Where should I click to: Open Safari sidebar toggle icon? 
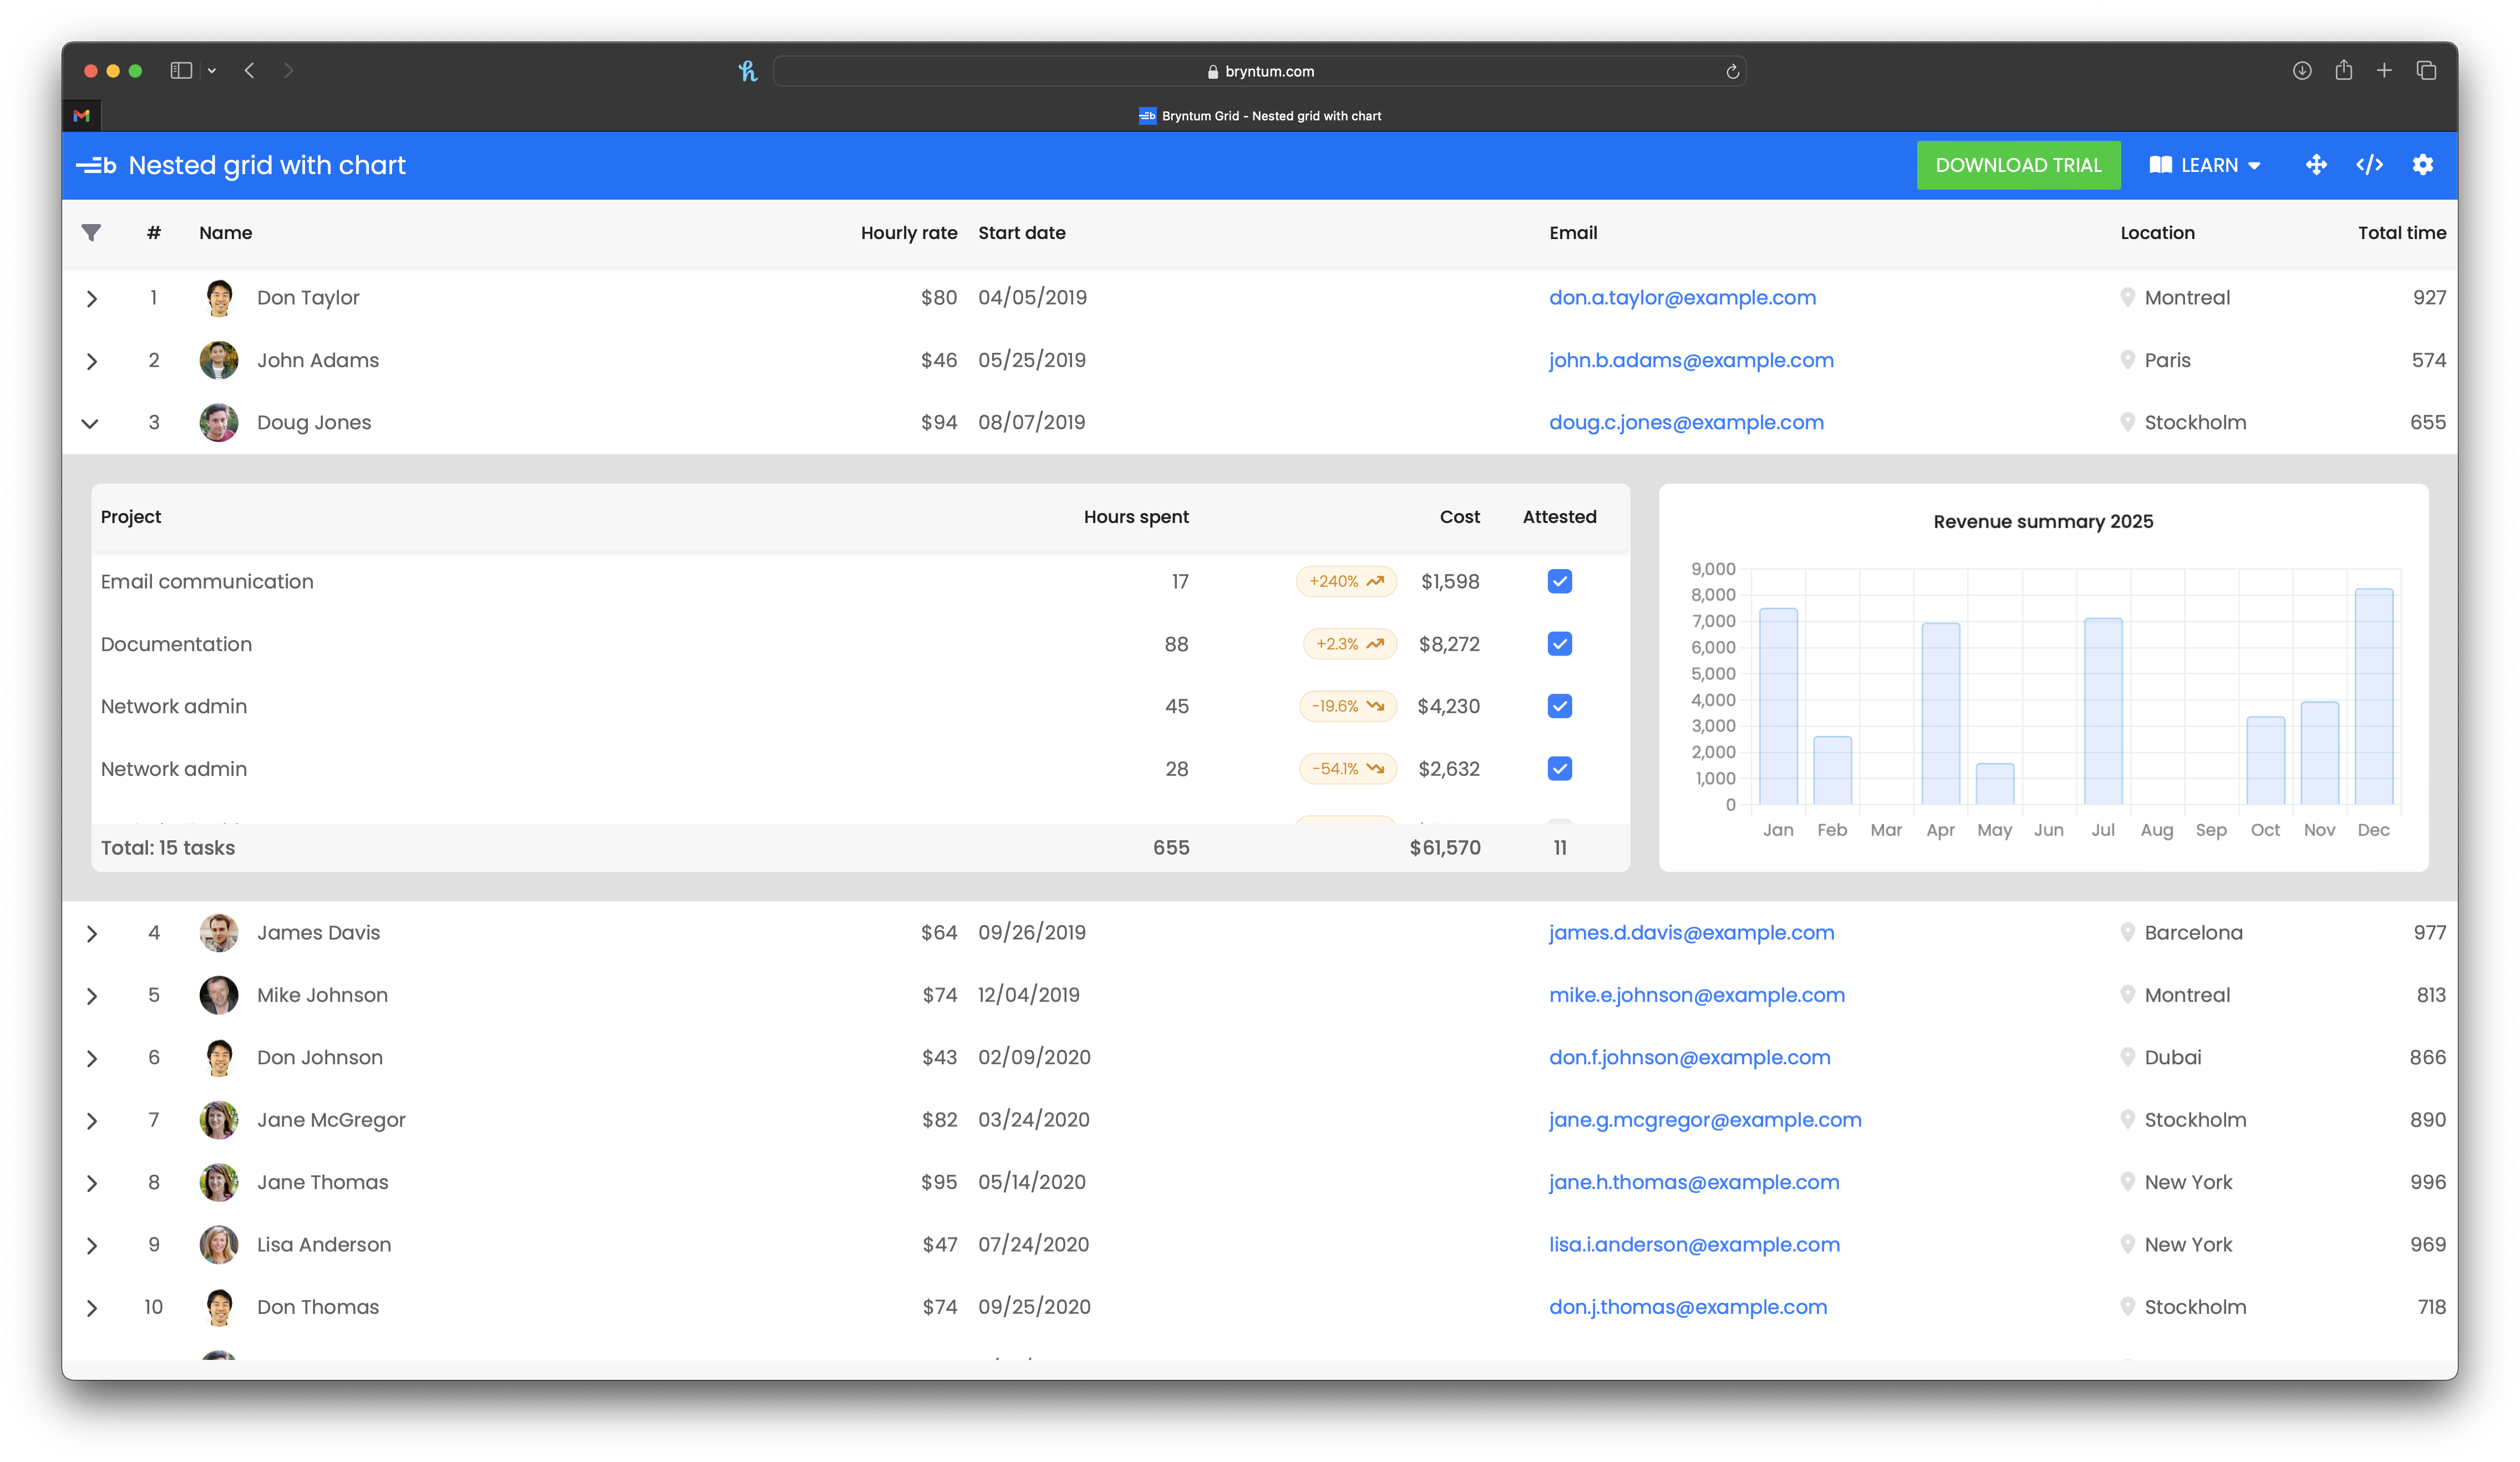click(181, 71)
